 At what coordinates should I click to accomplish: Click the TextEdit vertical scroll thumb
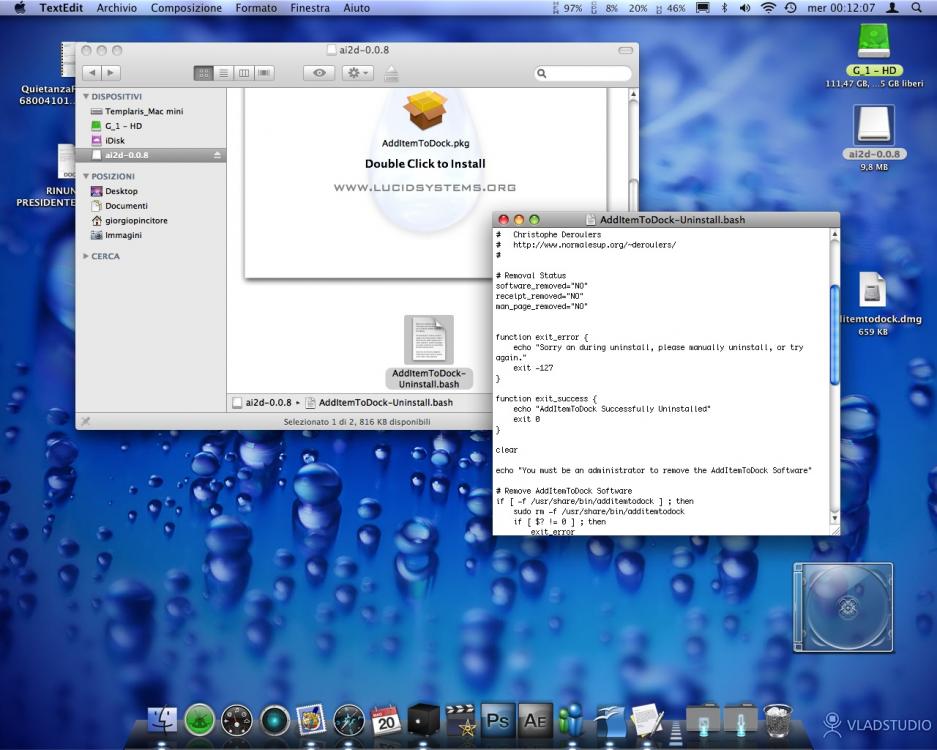pos(835,335)
